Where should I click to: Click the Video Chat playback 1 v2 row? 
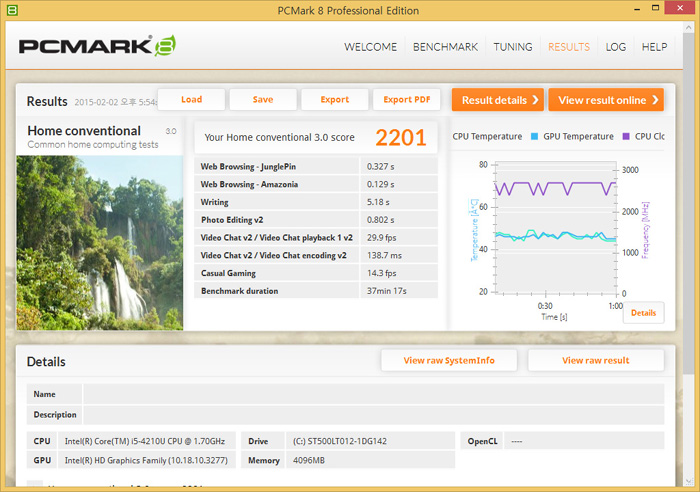tap(316, 238)
